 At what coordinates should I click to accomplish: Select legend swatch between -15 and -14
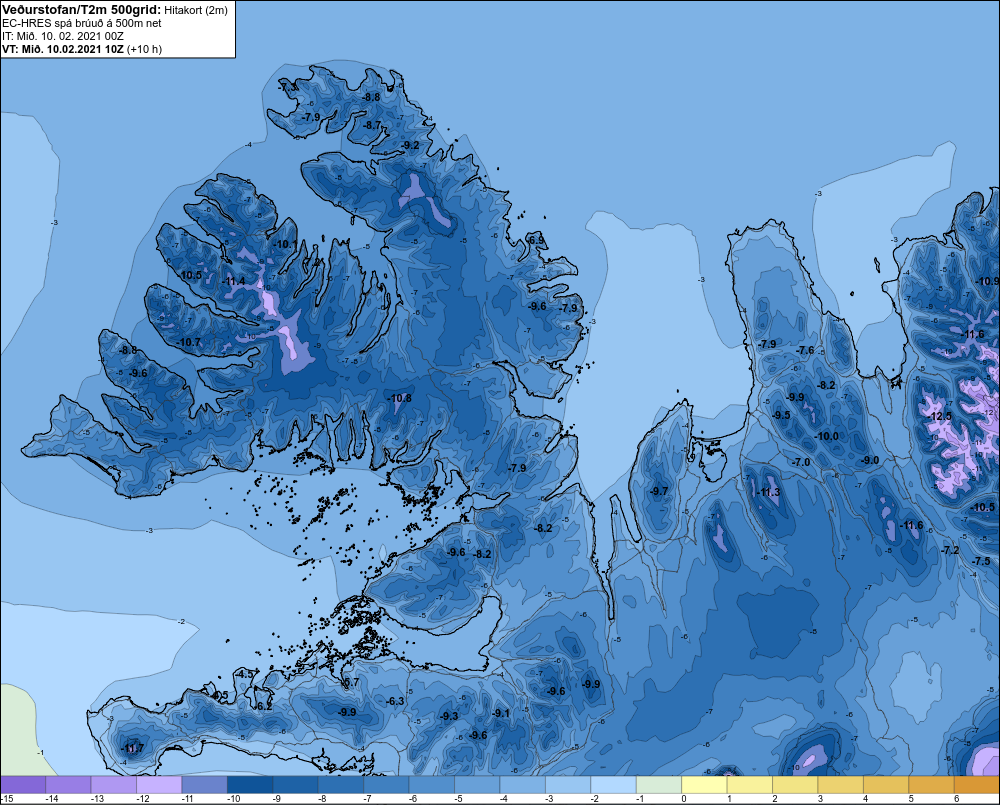23,785
